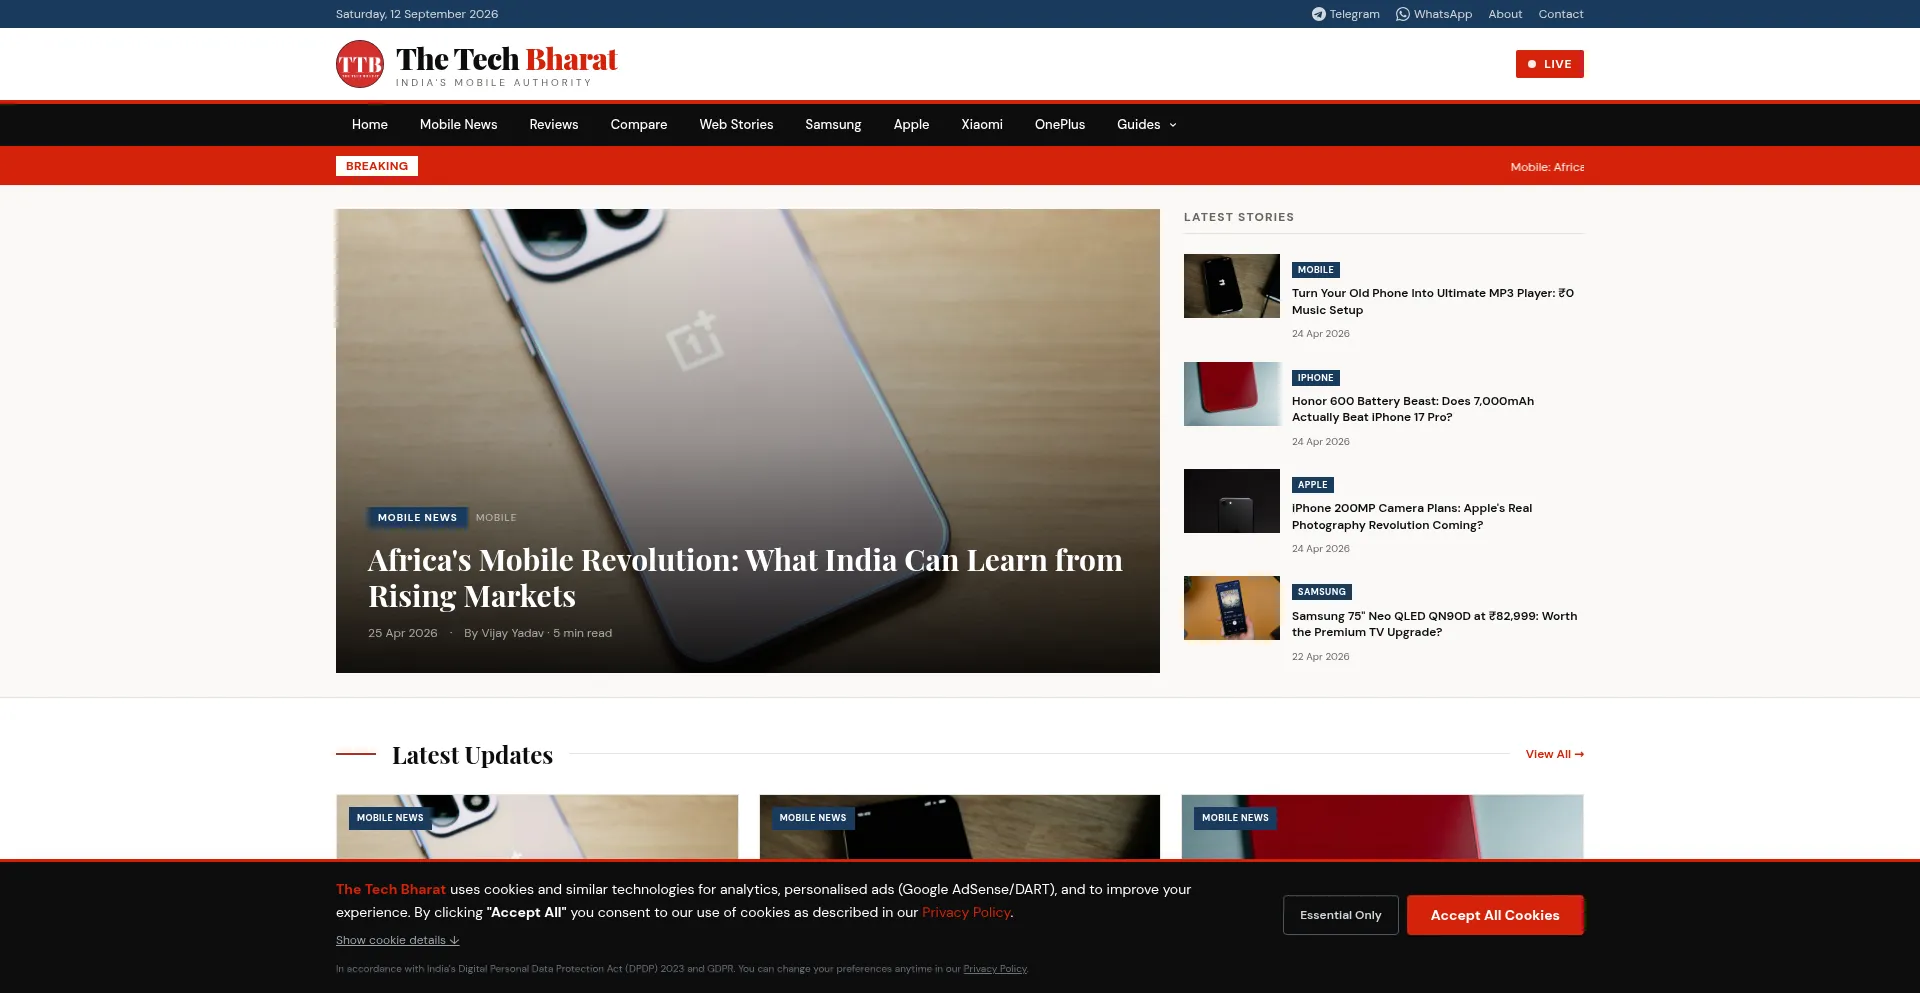Click the SAMSUNG category badge
The image size is (1920, 993).
(1322, 592)
